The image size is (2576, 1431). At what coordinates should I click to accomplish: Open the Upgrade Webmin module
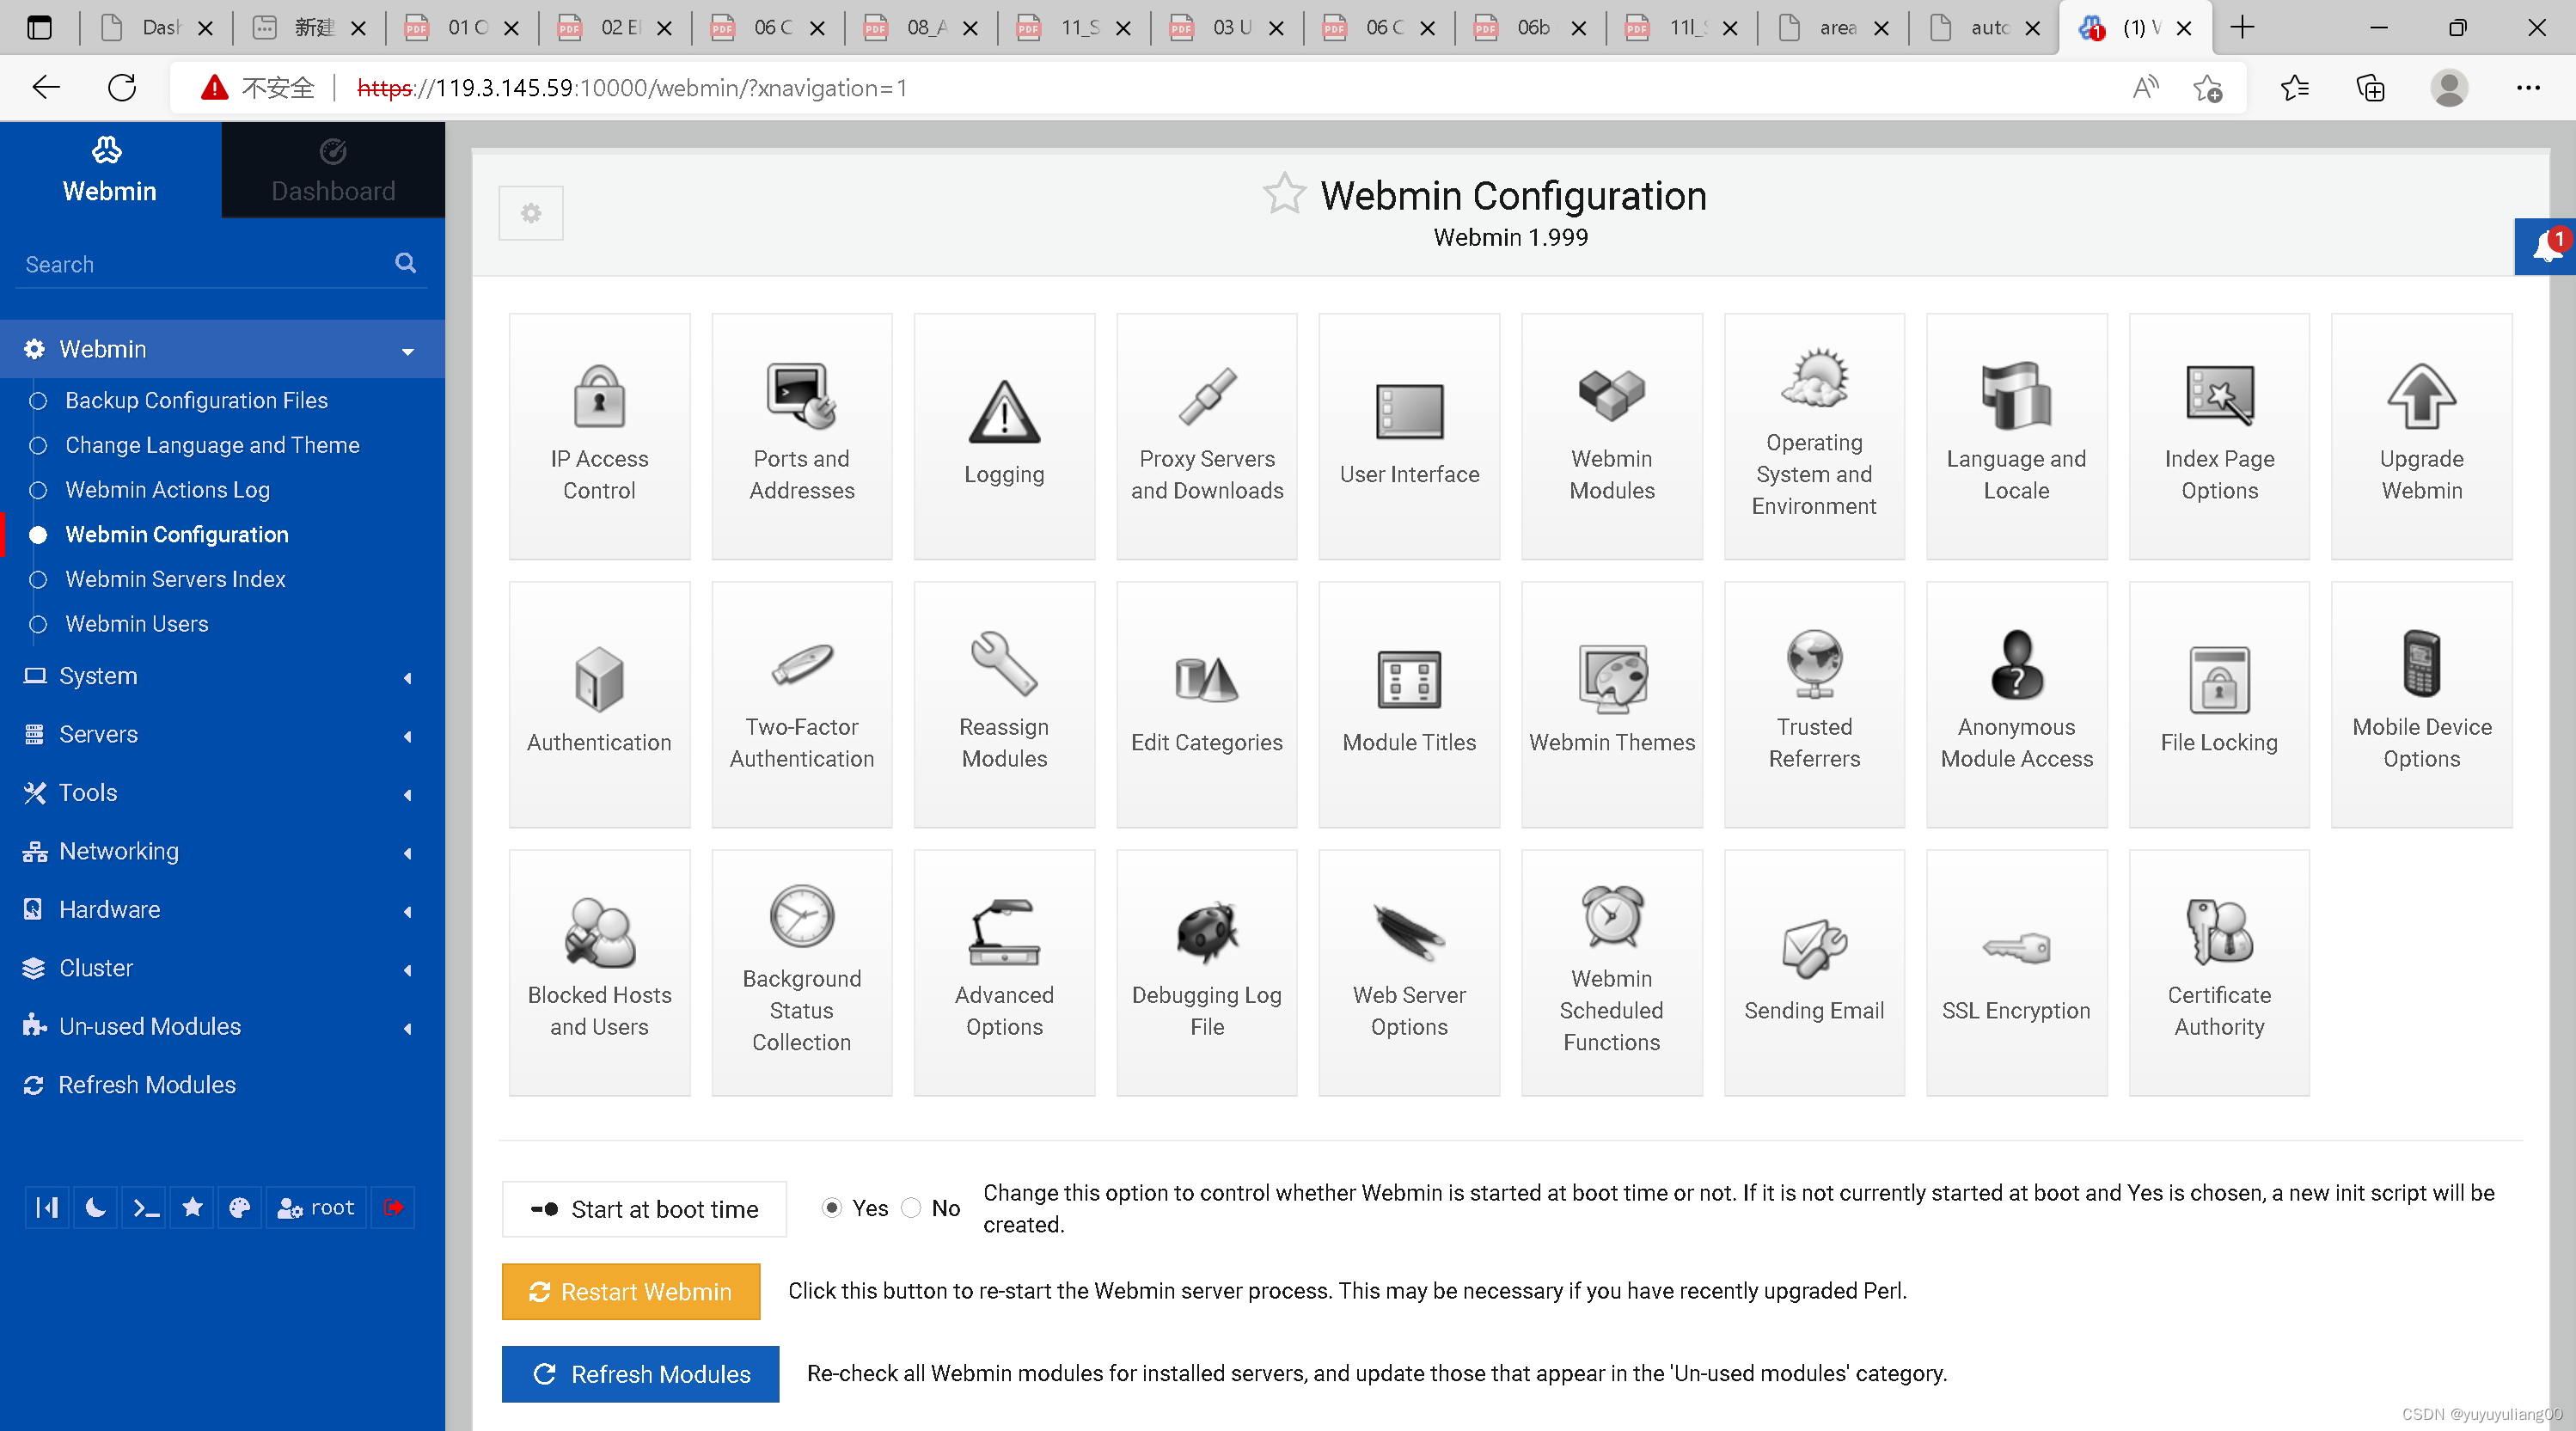[x=2421, y=435]
